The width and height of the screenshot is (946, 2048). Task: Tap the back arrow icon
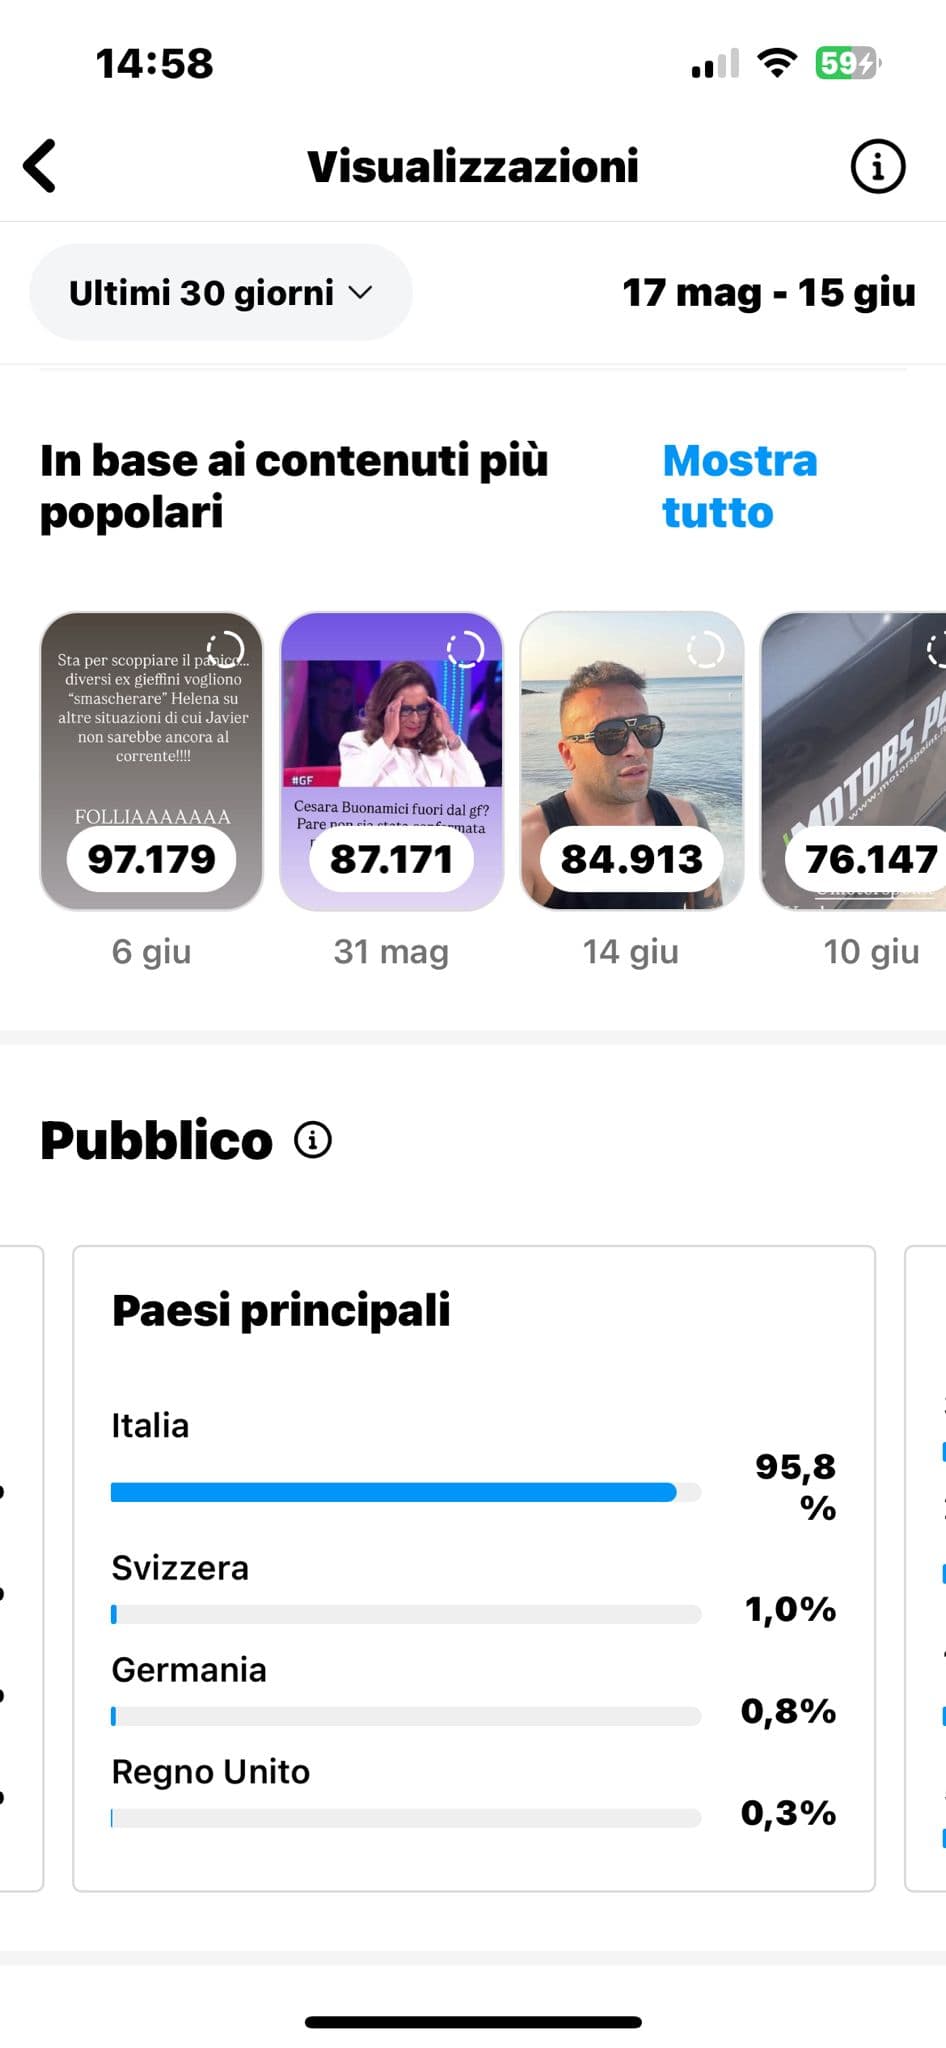click(x=40, y=166)
